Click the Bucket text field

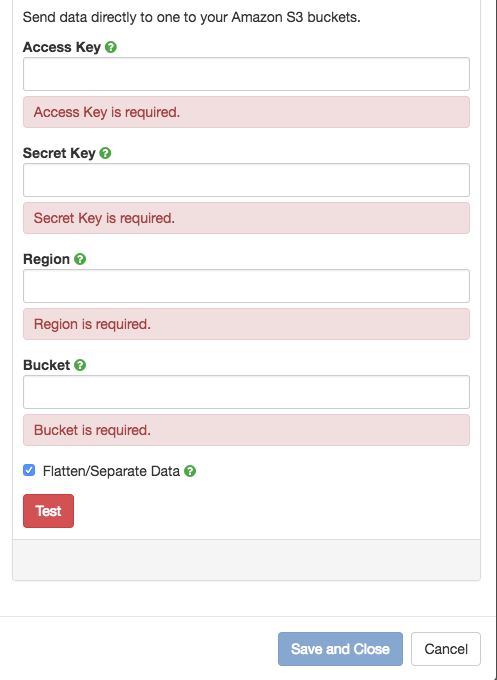tap(246, 392)
